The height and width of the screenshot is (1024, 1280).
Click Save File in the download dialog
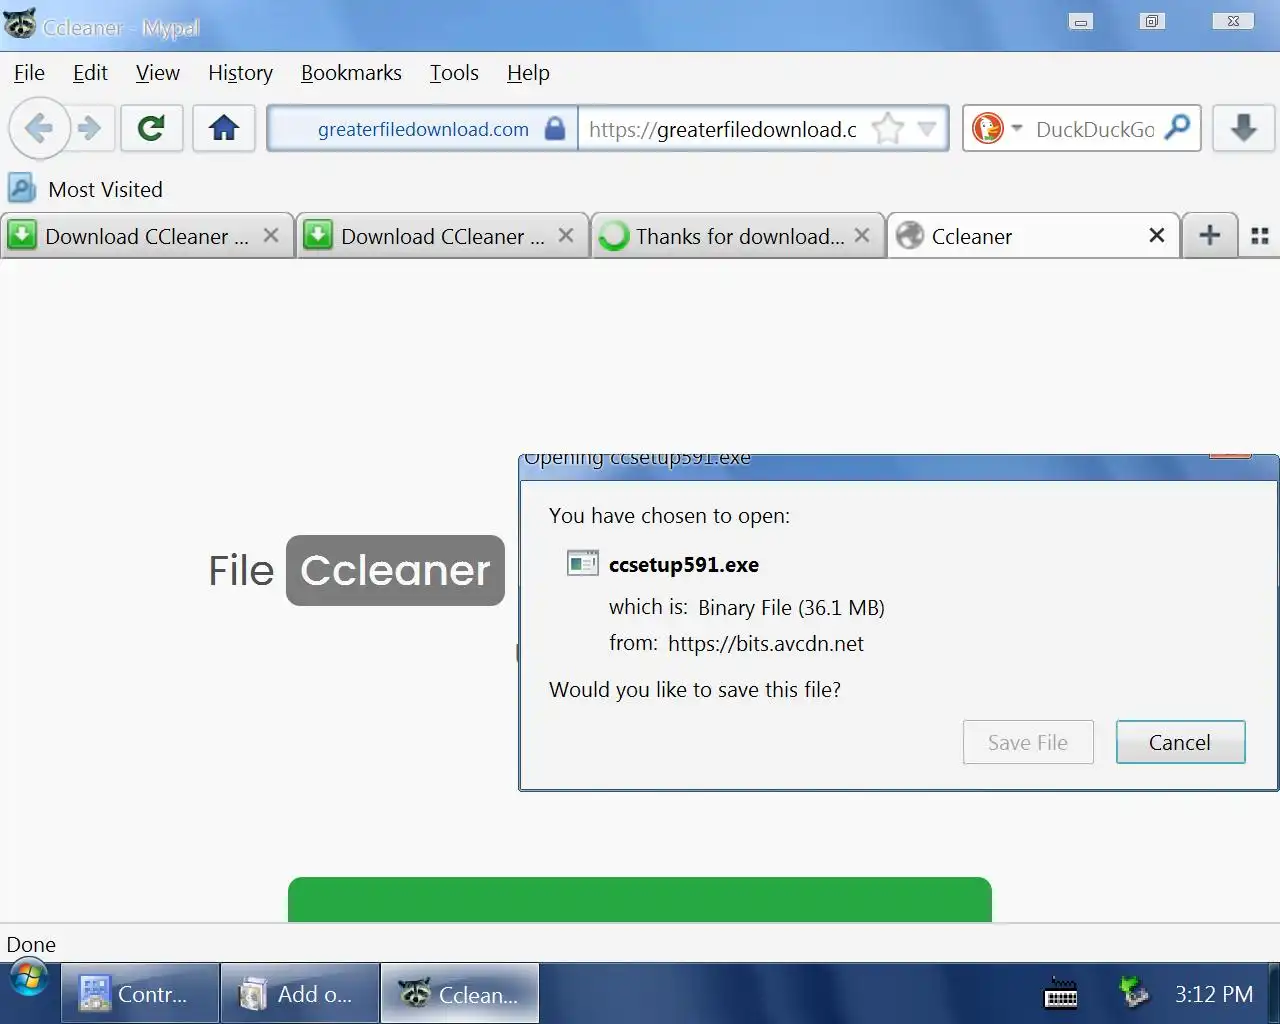coord(1028,742)
